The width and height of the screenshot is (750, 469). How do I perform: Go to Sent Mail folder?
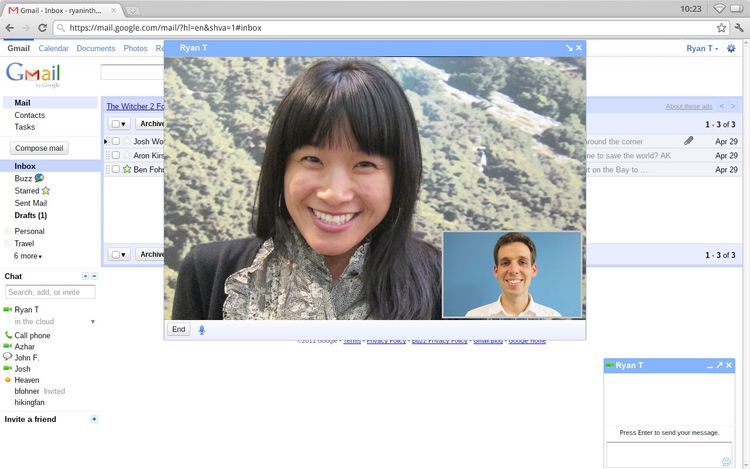click(32, 203)
